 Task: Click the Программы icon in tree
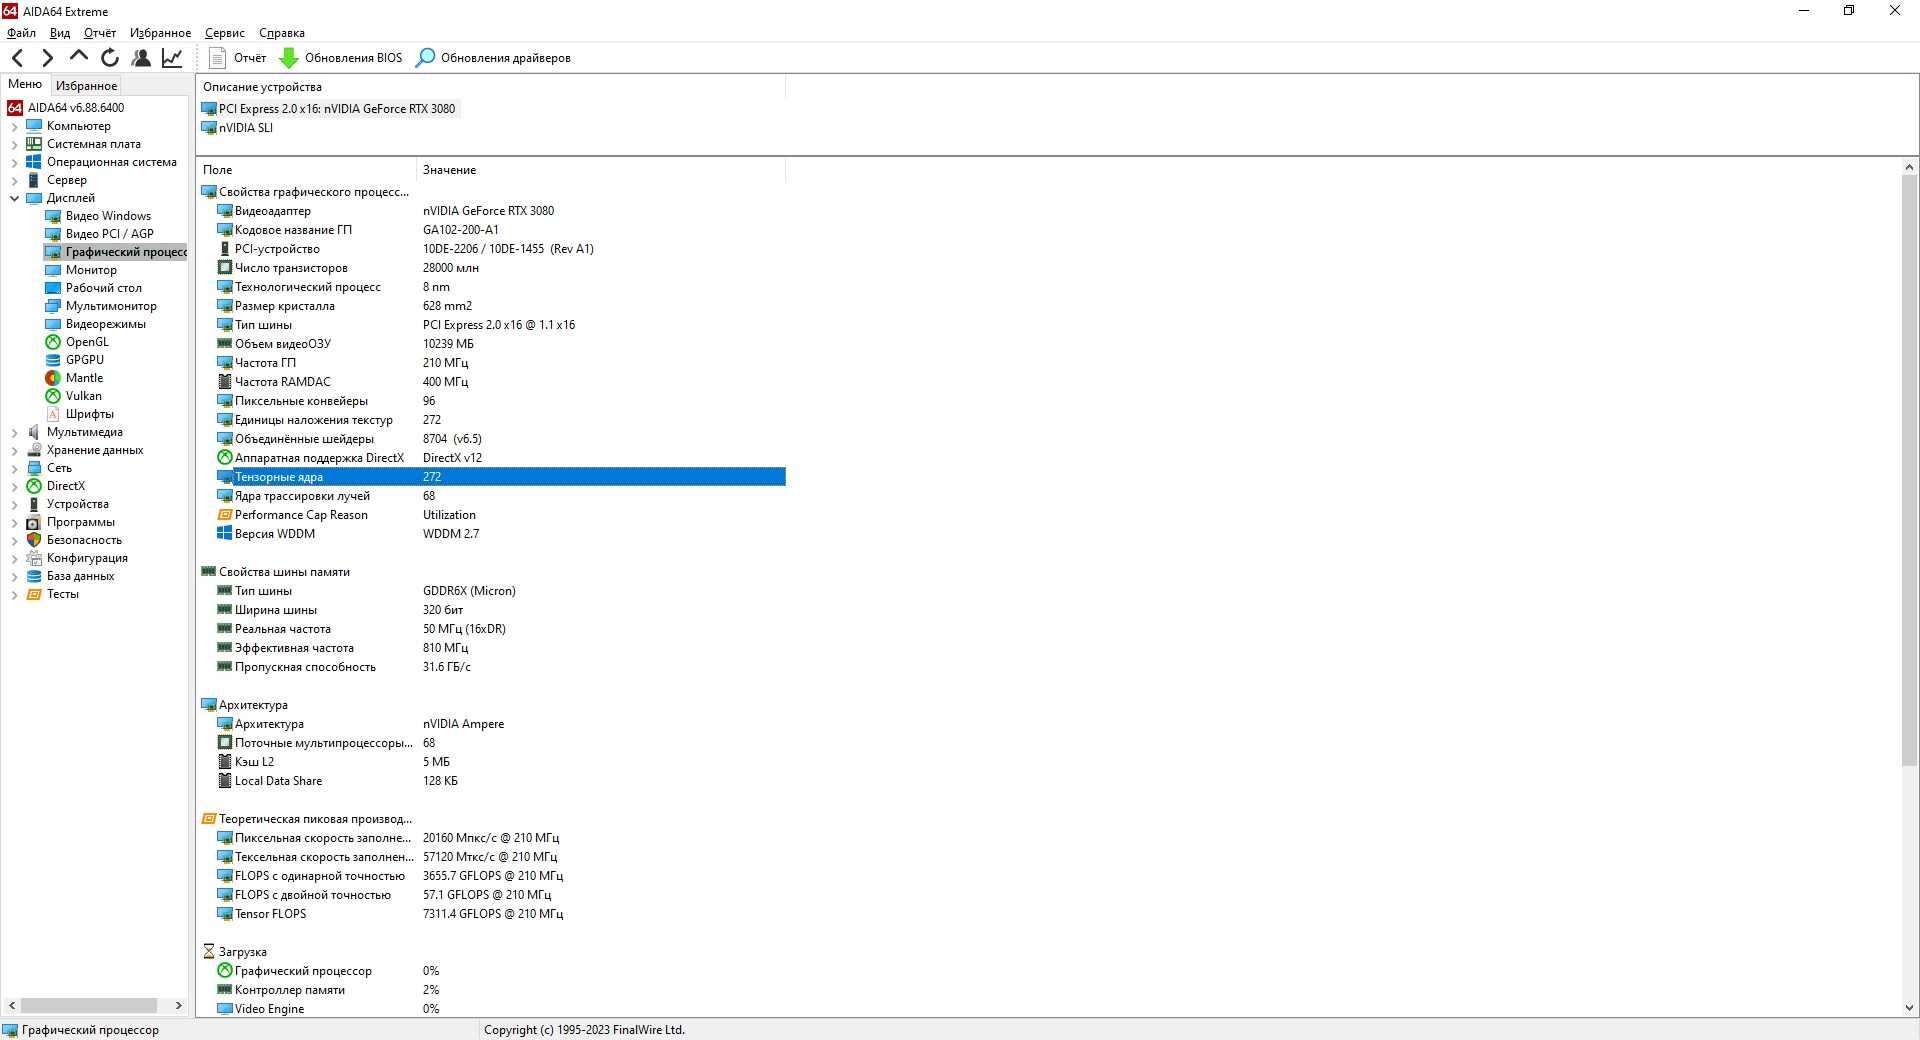click(34, 522)
